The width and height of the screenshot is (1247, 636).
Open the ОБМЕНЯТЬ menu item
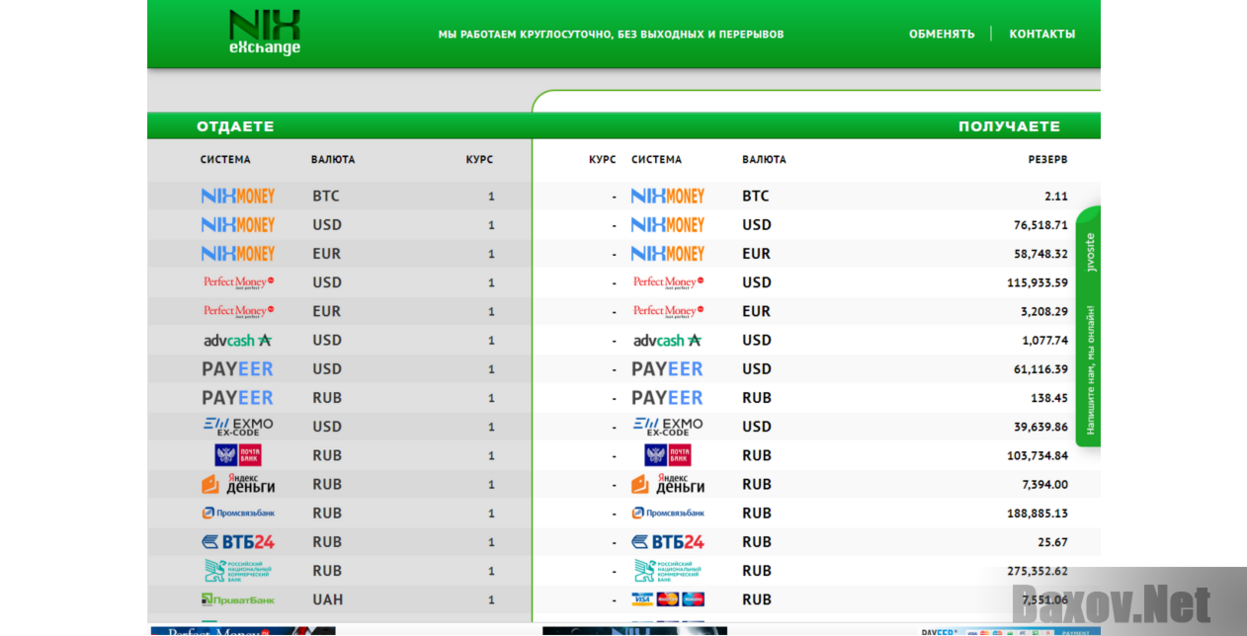click(941, 34)
